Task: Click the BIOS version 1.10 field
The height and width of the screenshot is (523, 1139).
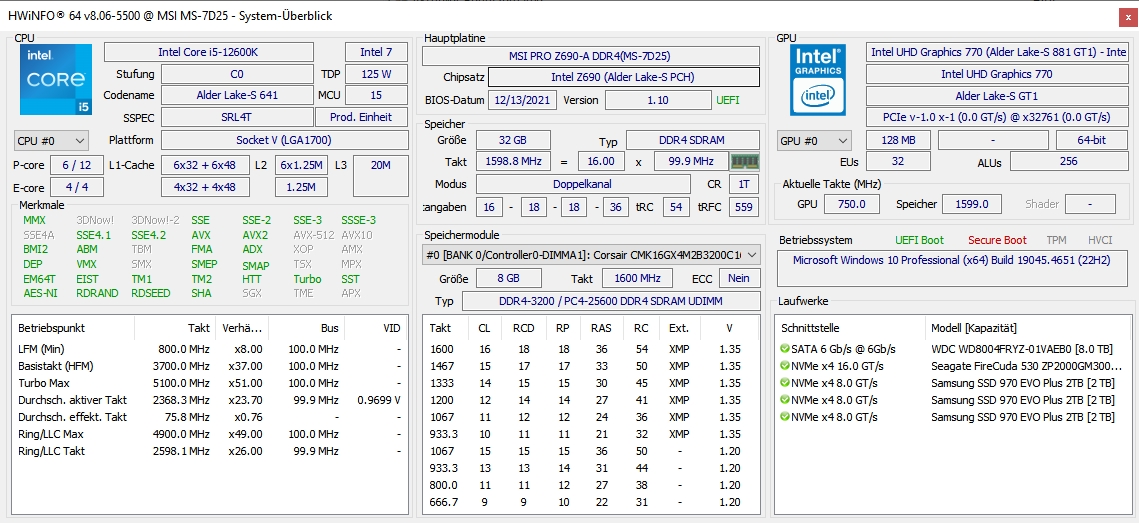Action: (657, 100)
